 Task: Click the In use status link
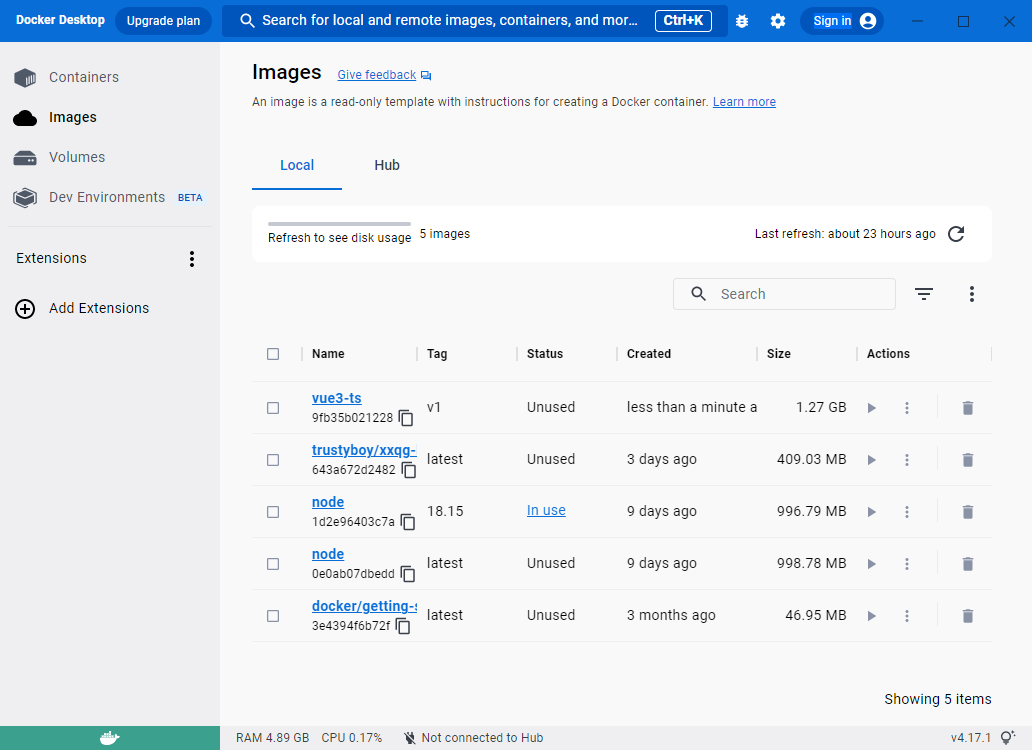546,511
